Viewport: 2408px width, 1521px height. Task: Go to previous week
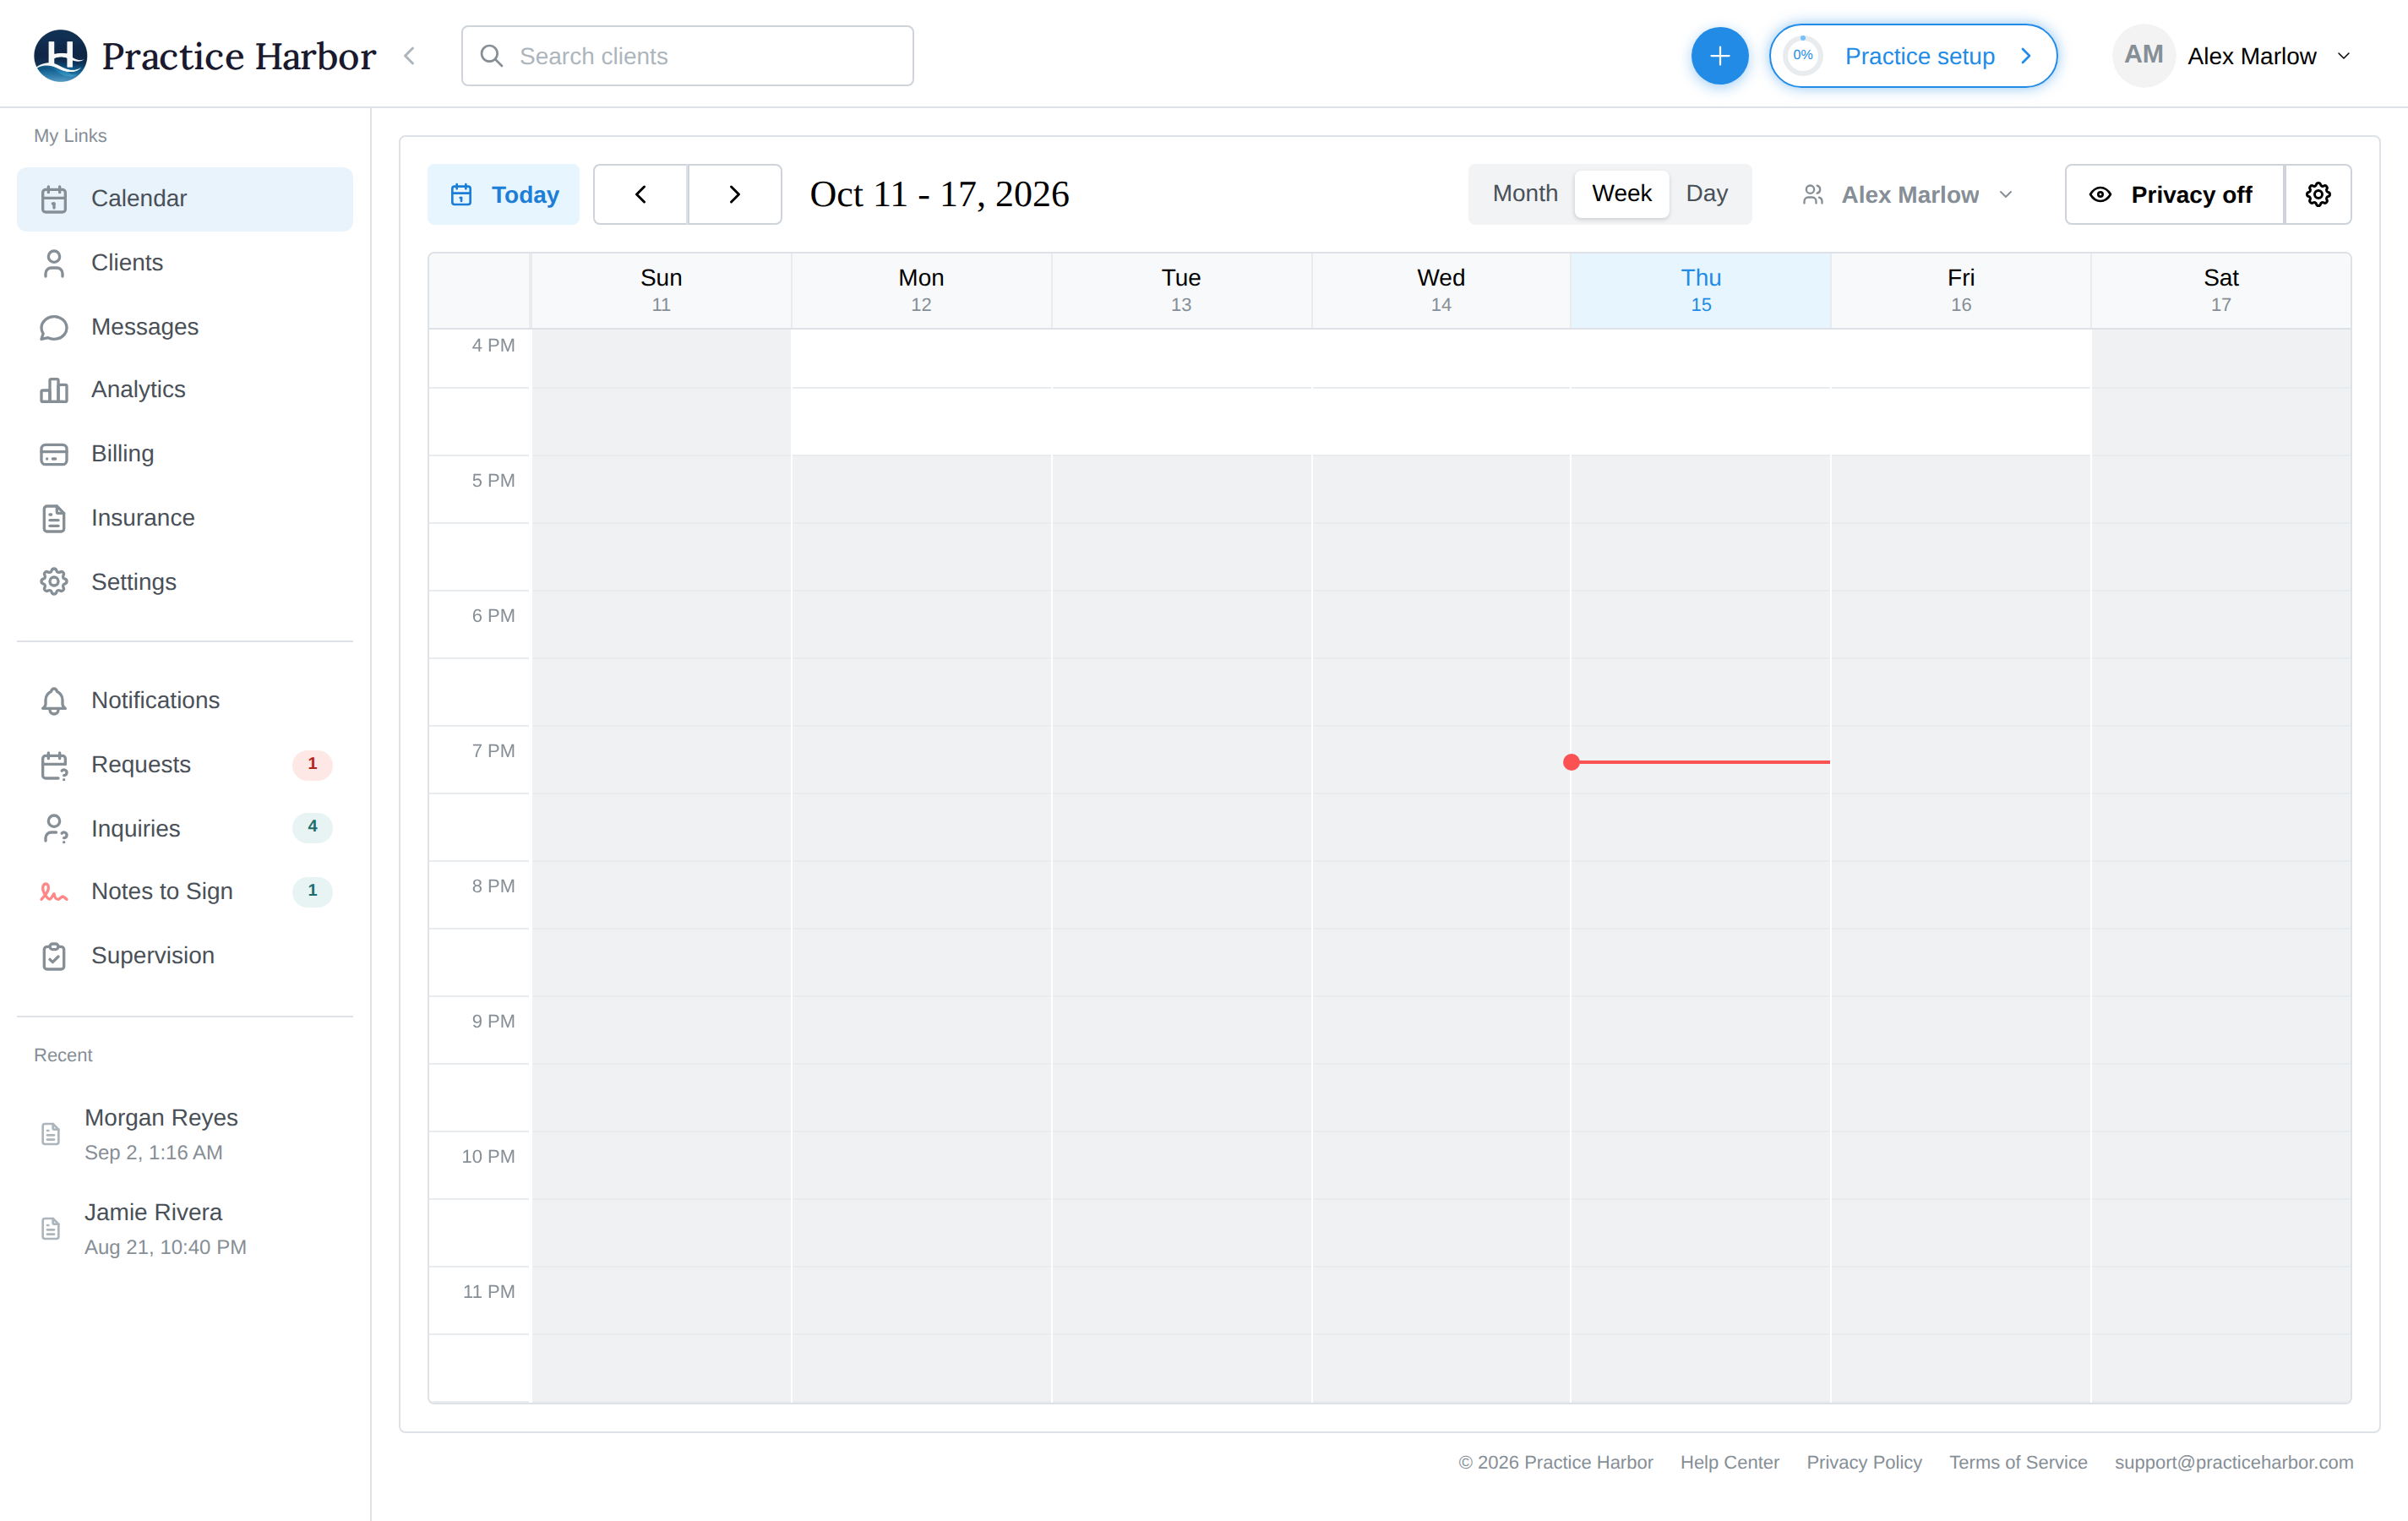640,194
